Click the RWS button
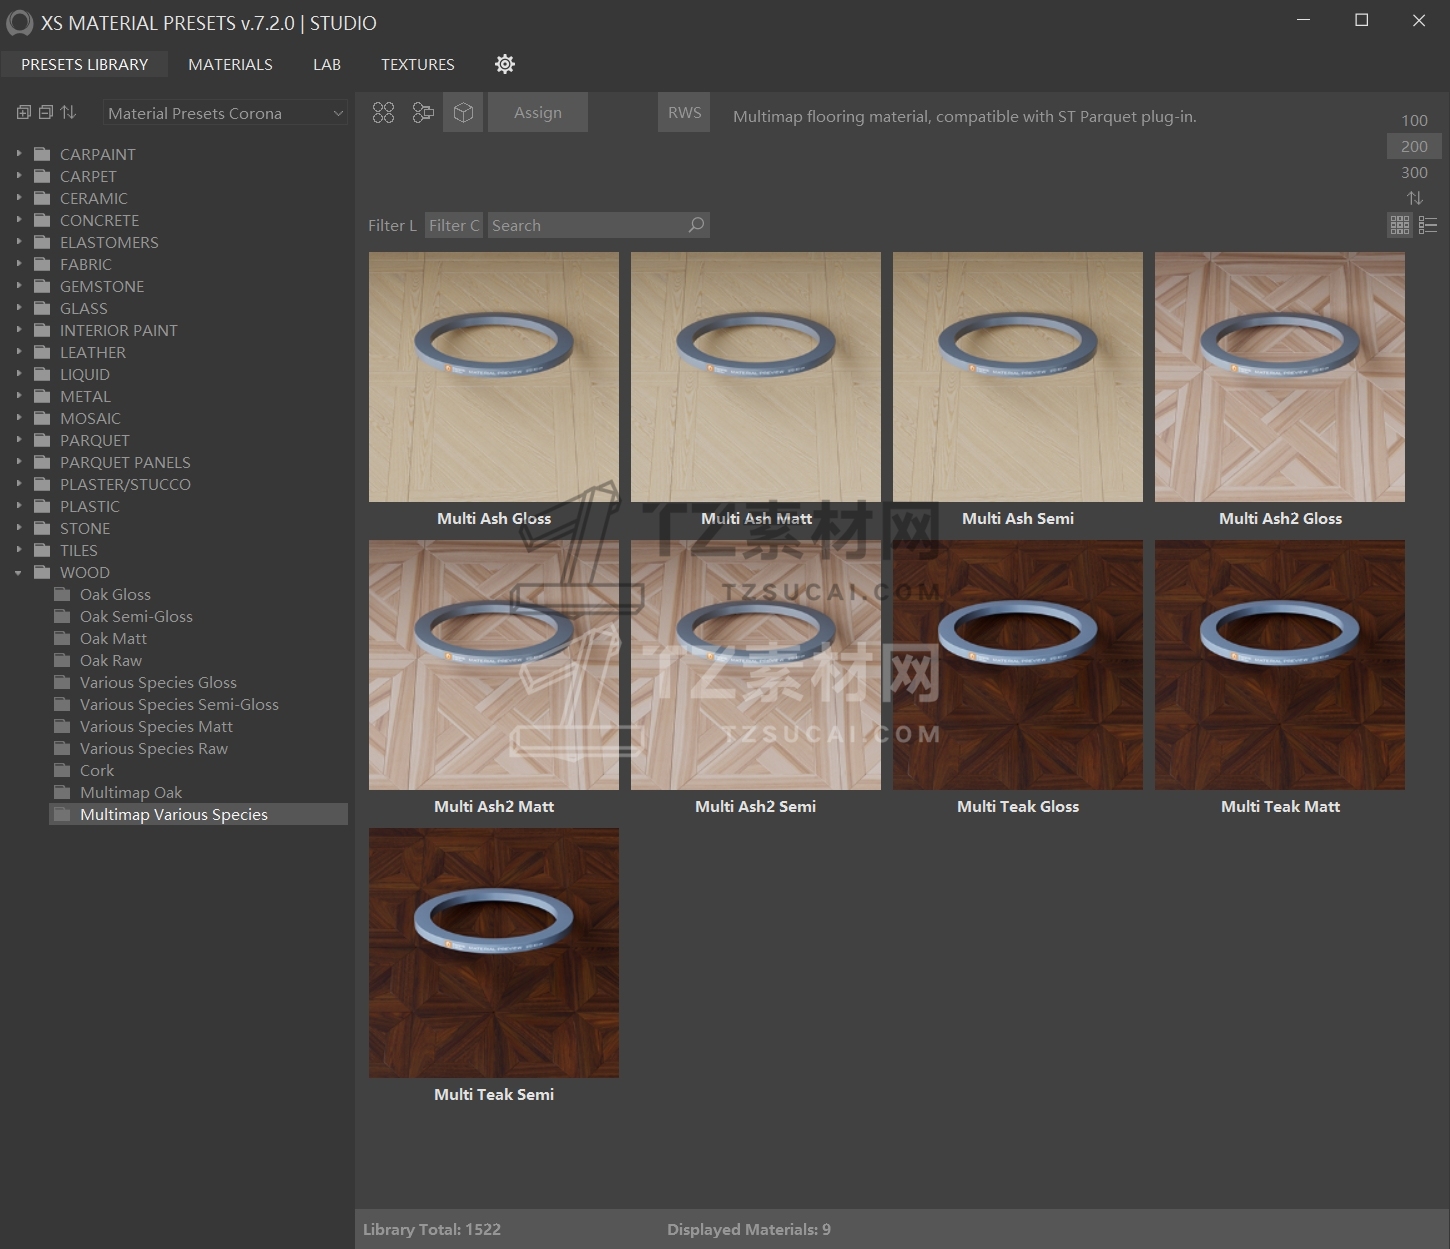The height and width of the screenshot is (1249, 1450). point(684,113)
